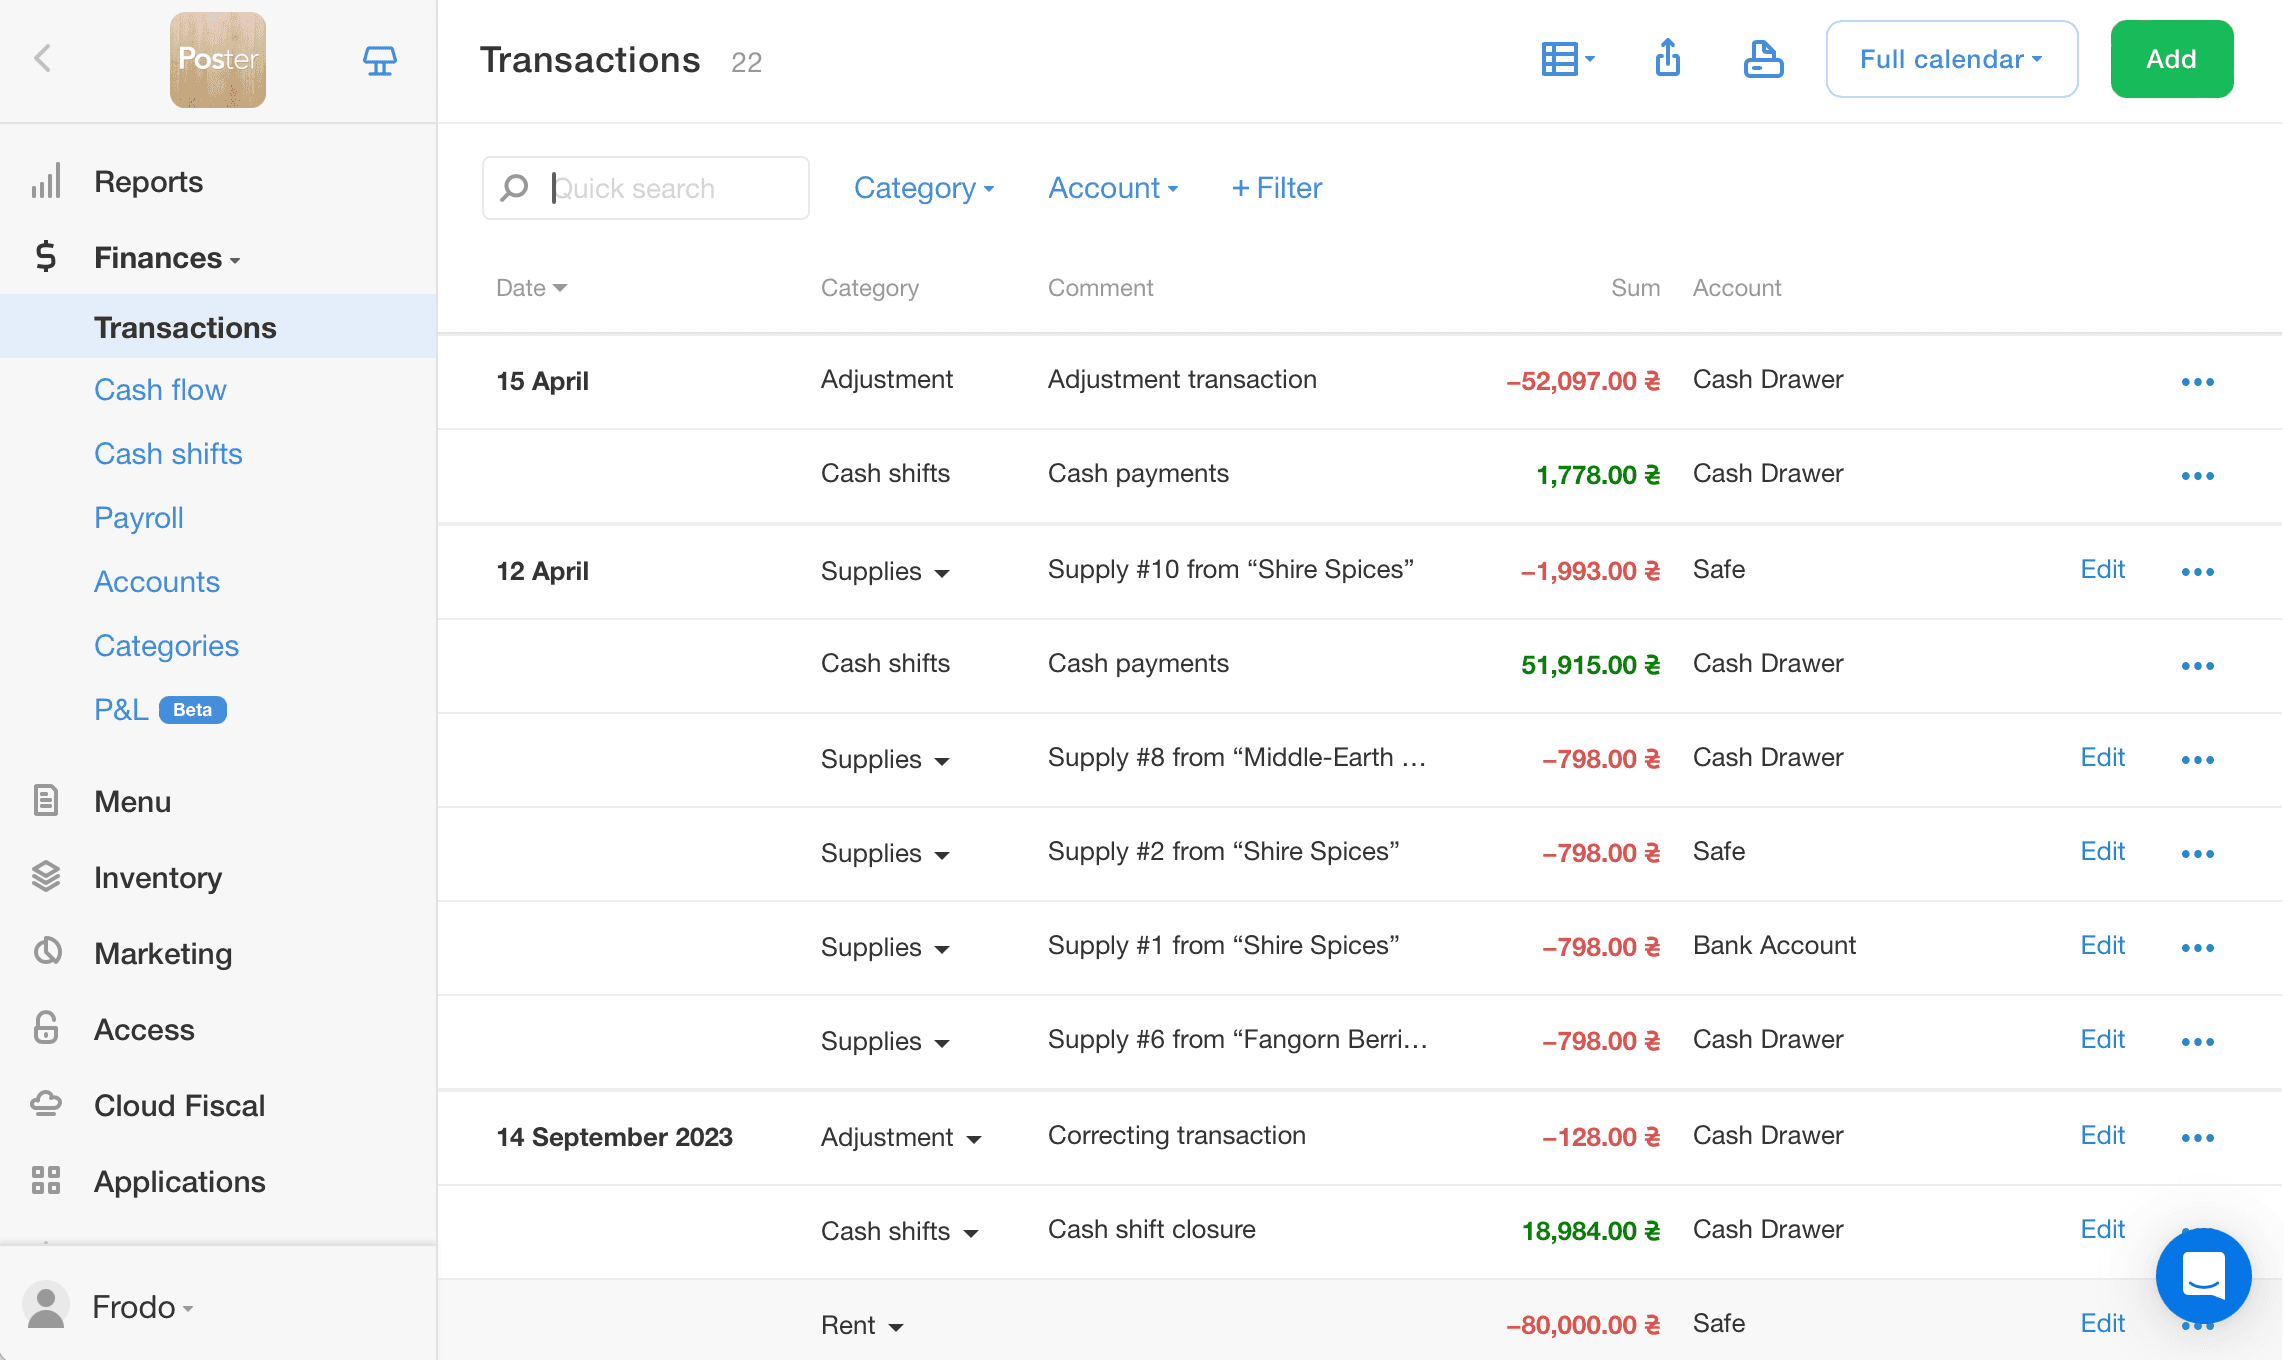The image size is (2284, 1360).
Task: Open the Account filter dropdown
Action: click(x=1112, y=188)
